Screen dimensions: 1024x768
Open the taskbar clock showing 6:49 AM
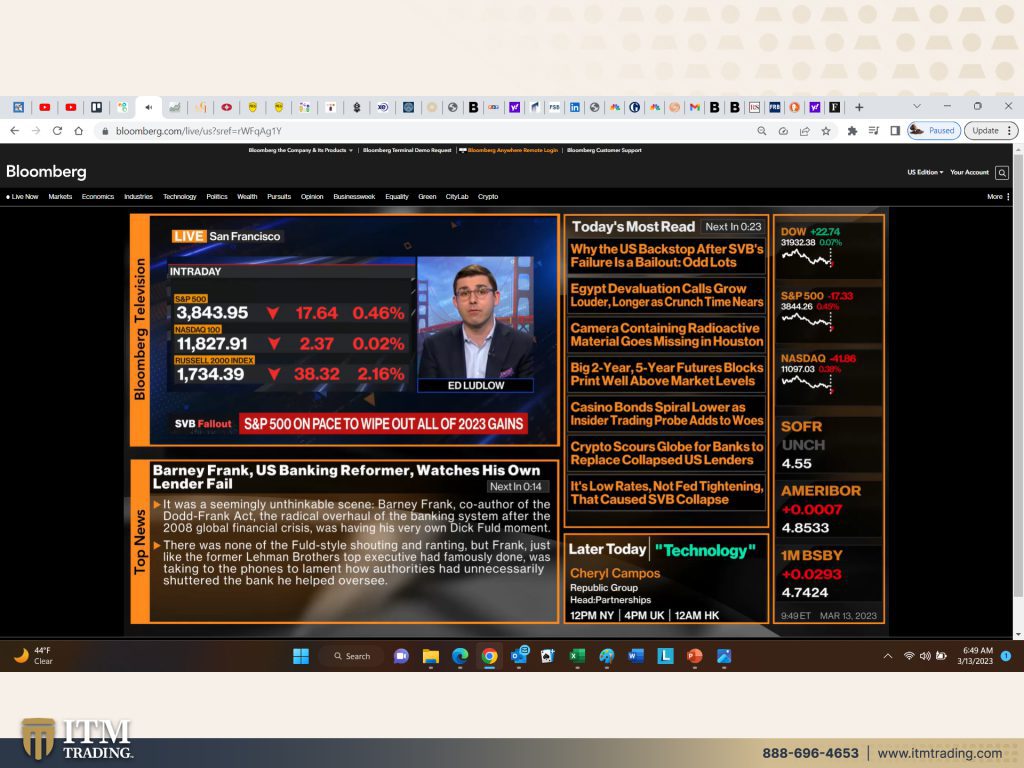tap(975, 656)
